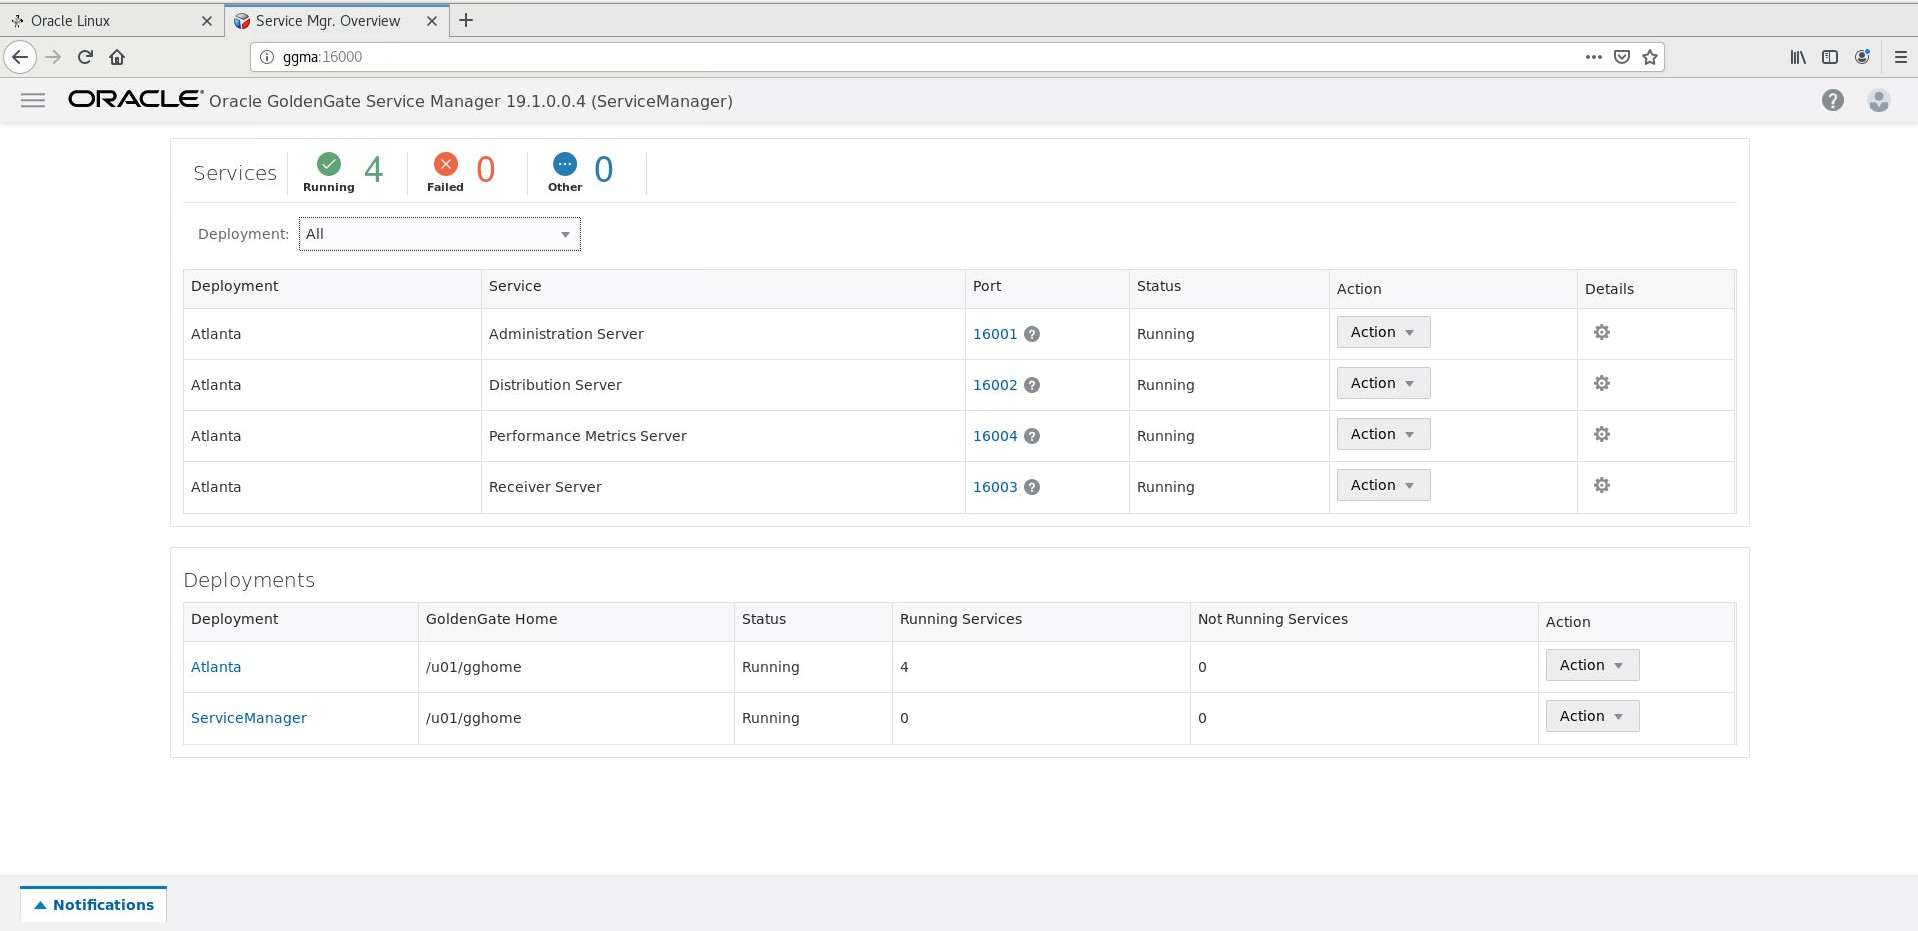Click the Pocket save icon
Viewport: 1918px width, 931px height.
pos(1622,57)
